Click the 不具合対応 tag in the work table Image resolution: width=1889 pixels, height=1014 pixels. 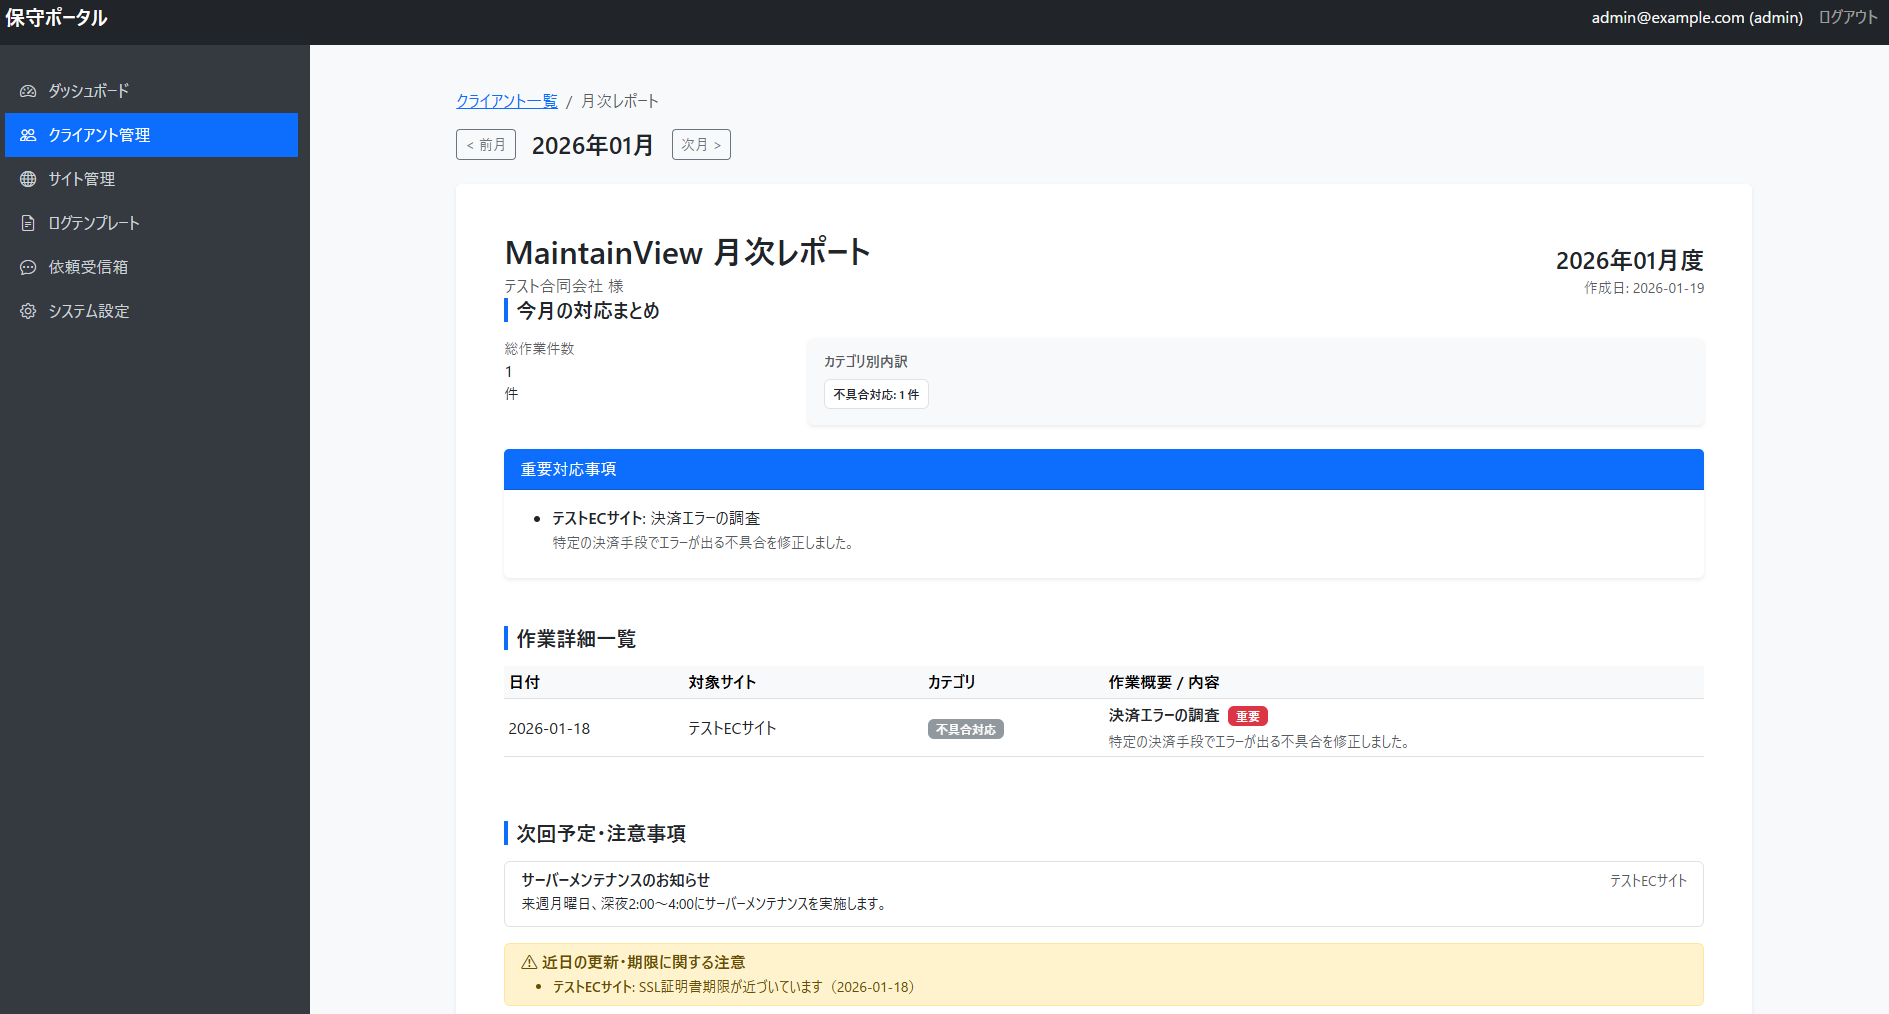(965, 729)
